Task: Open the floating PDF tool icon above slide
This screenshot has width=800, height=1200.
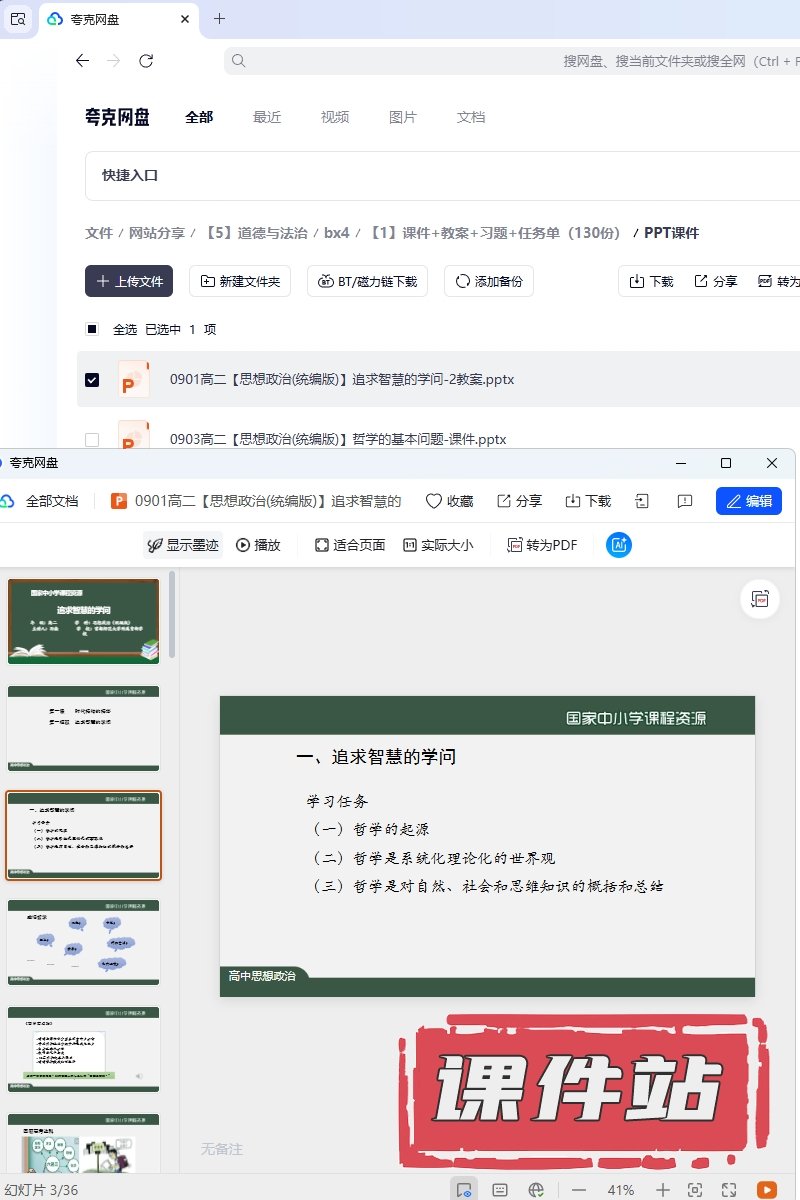Action: click(760, 599)
